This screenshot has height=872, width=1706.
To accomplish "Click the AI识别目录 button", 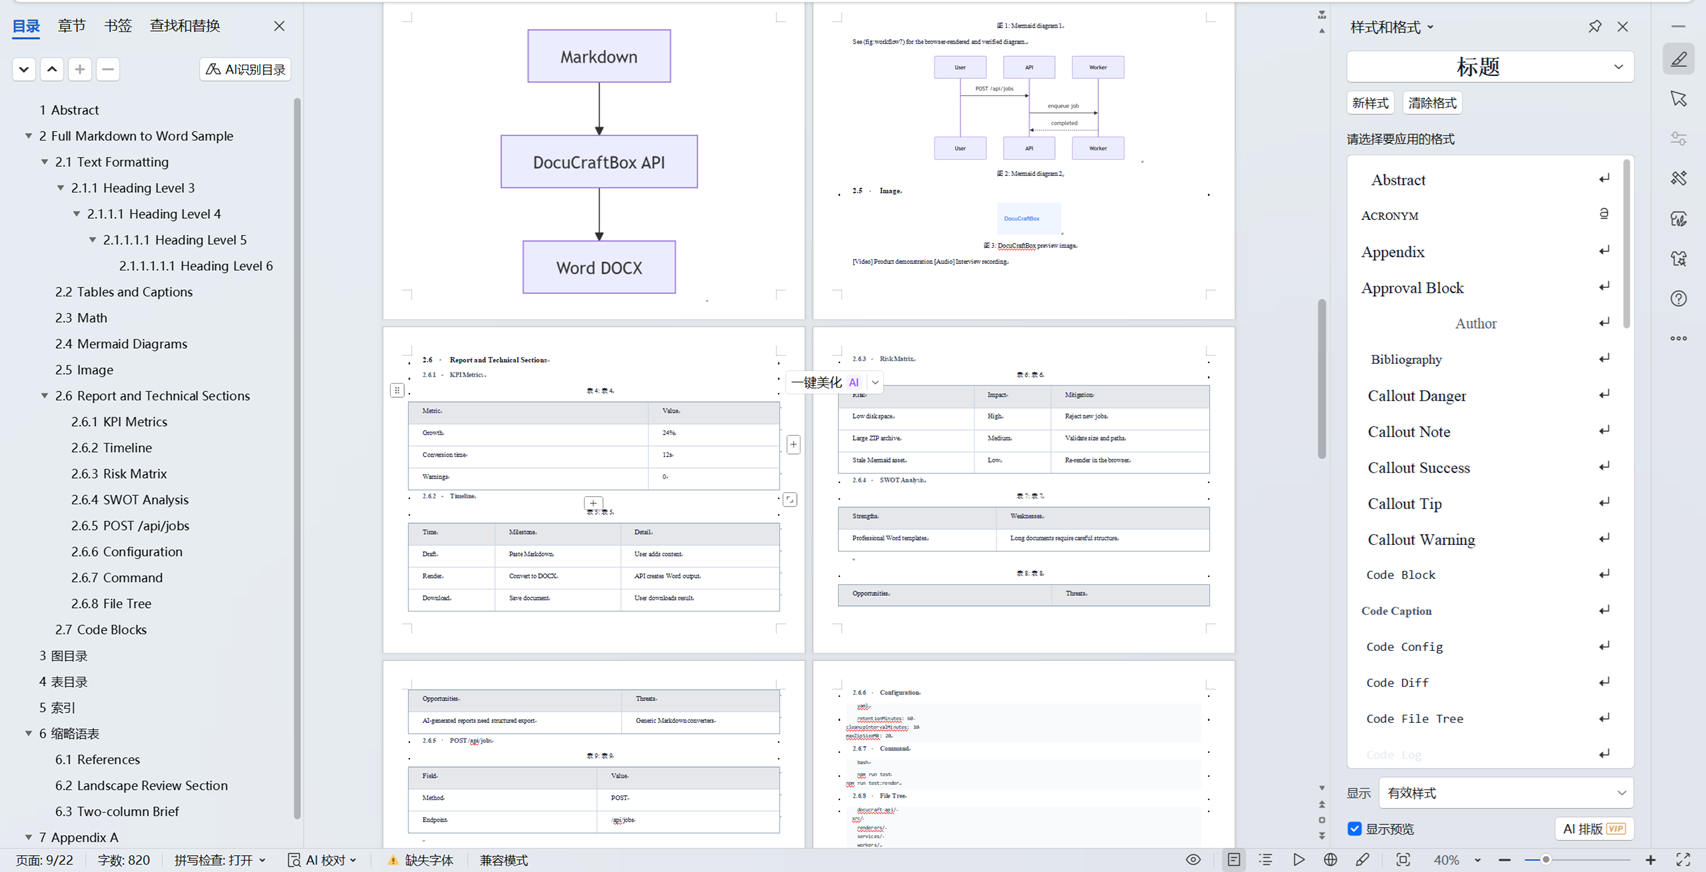I will 246,69.
